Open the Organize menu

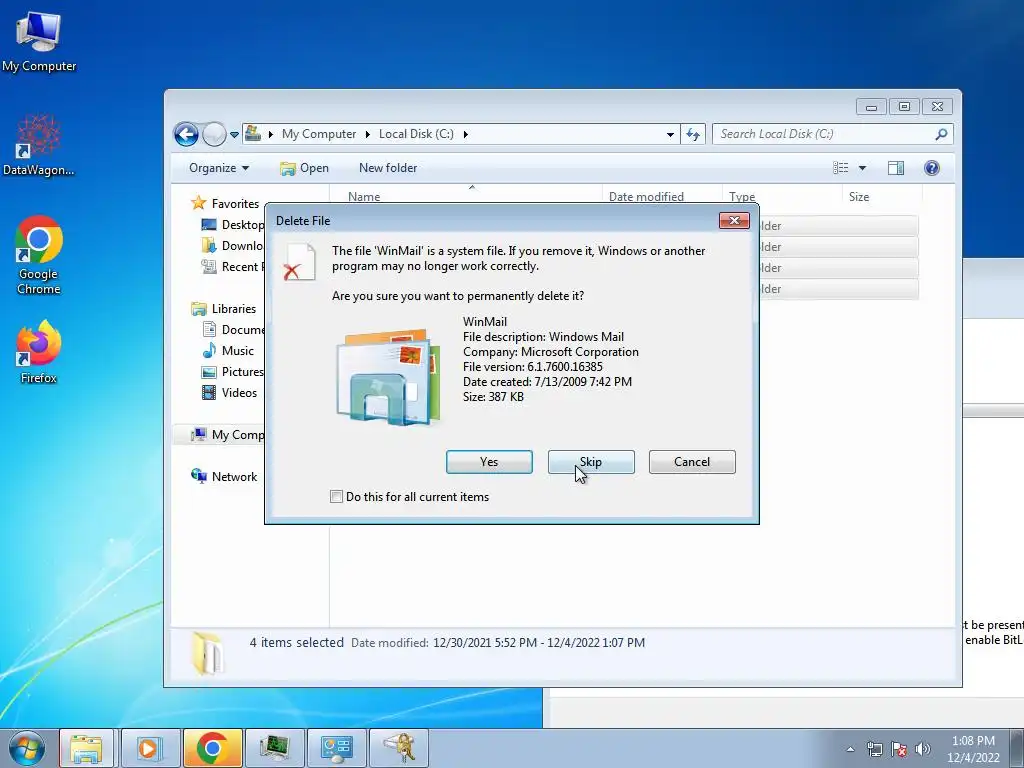(219, 168)
